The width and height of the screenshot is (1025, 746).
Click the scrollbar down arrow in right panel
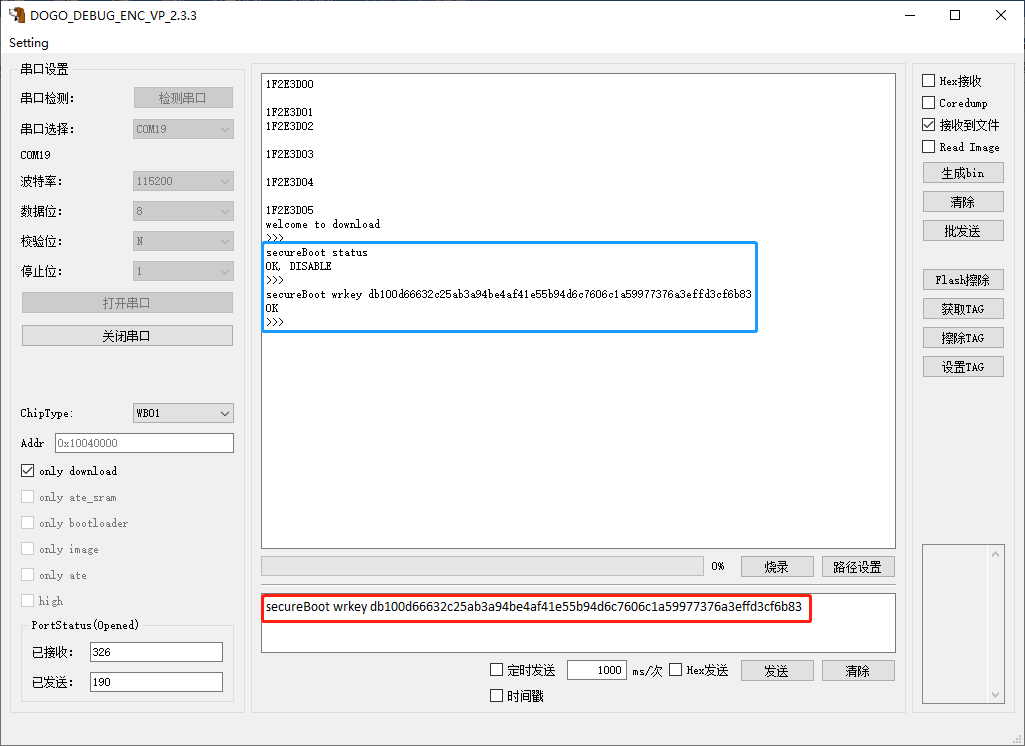995,694
